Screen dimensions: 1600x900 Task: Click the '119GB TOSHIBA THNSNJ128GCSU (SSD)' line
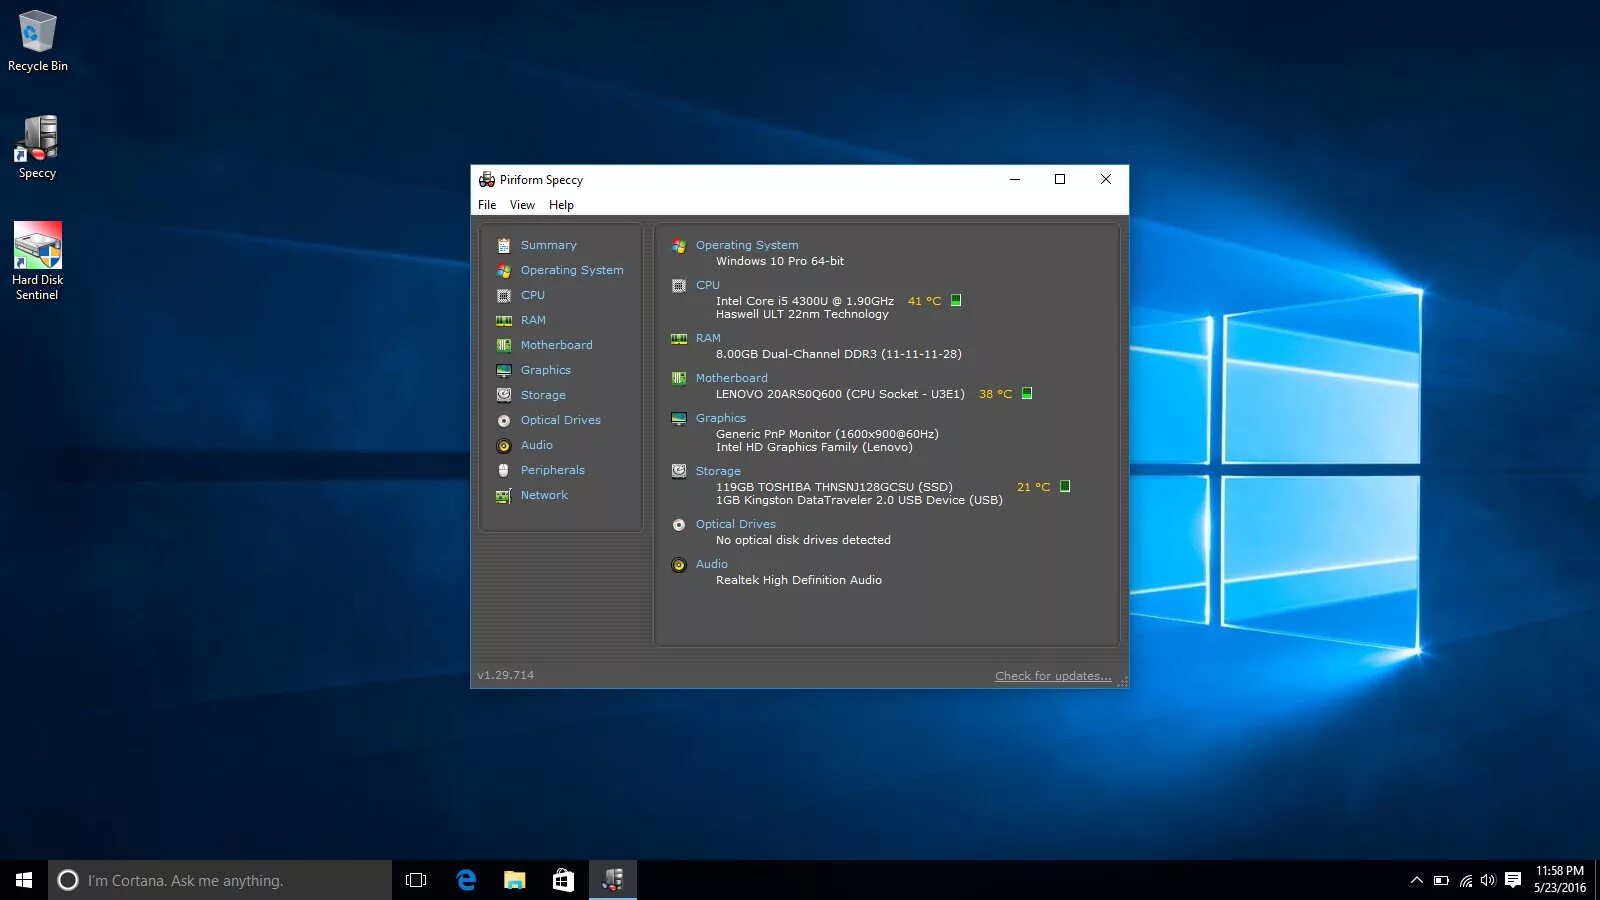pos(834,487)
